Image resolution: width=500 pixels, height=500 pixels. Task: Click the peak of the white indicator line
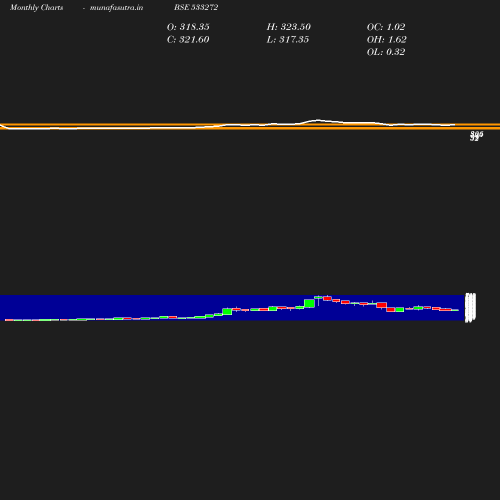pyautogui.click(x=317, y=120)
